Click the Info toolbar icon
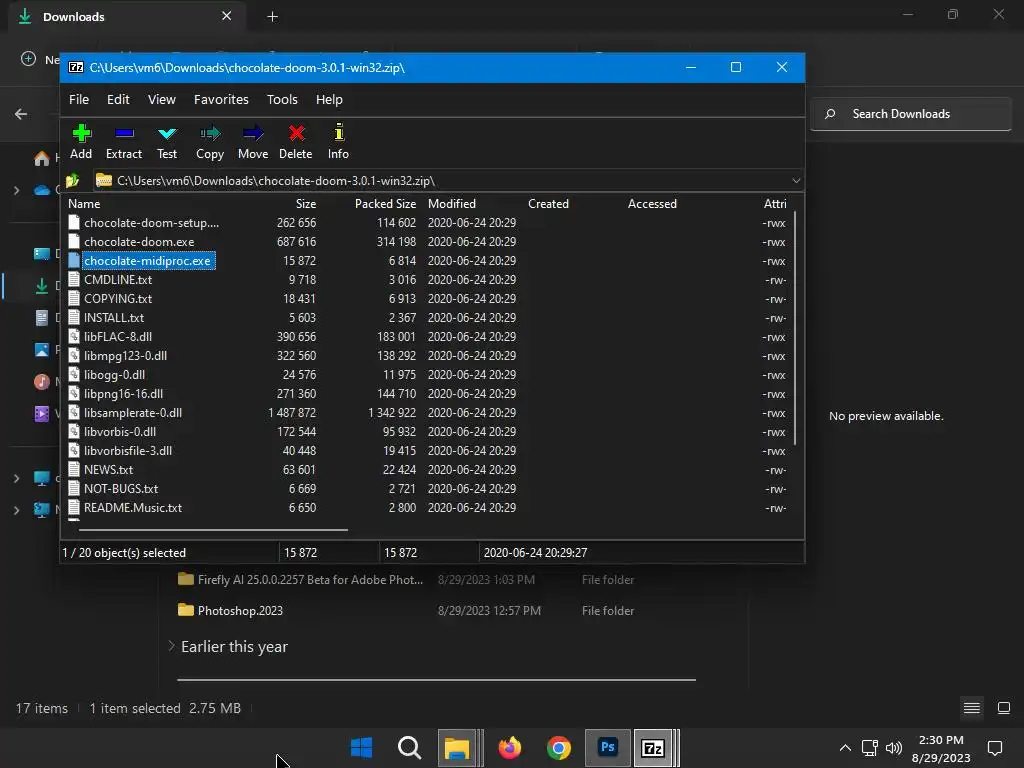The height and width of the screenshot is (768, 1024). (x=338, y=133)
